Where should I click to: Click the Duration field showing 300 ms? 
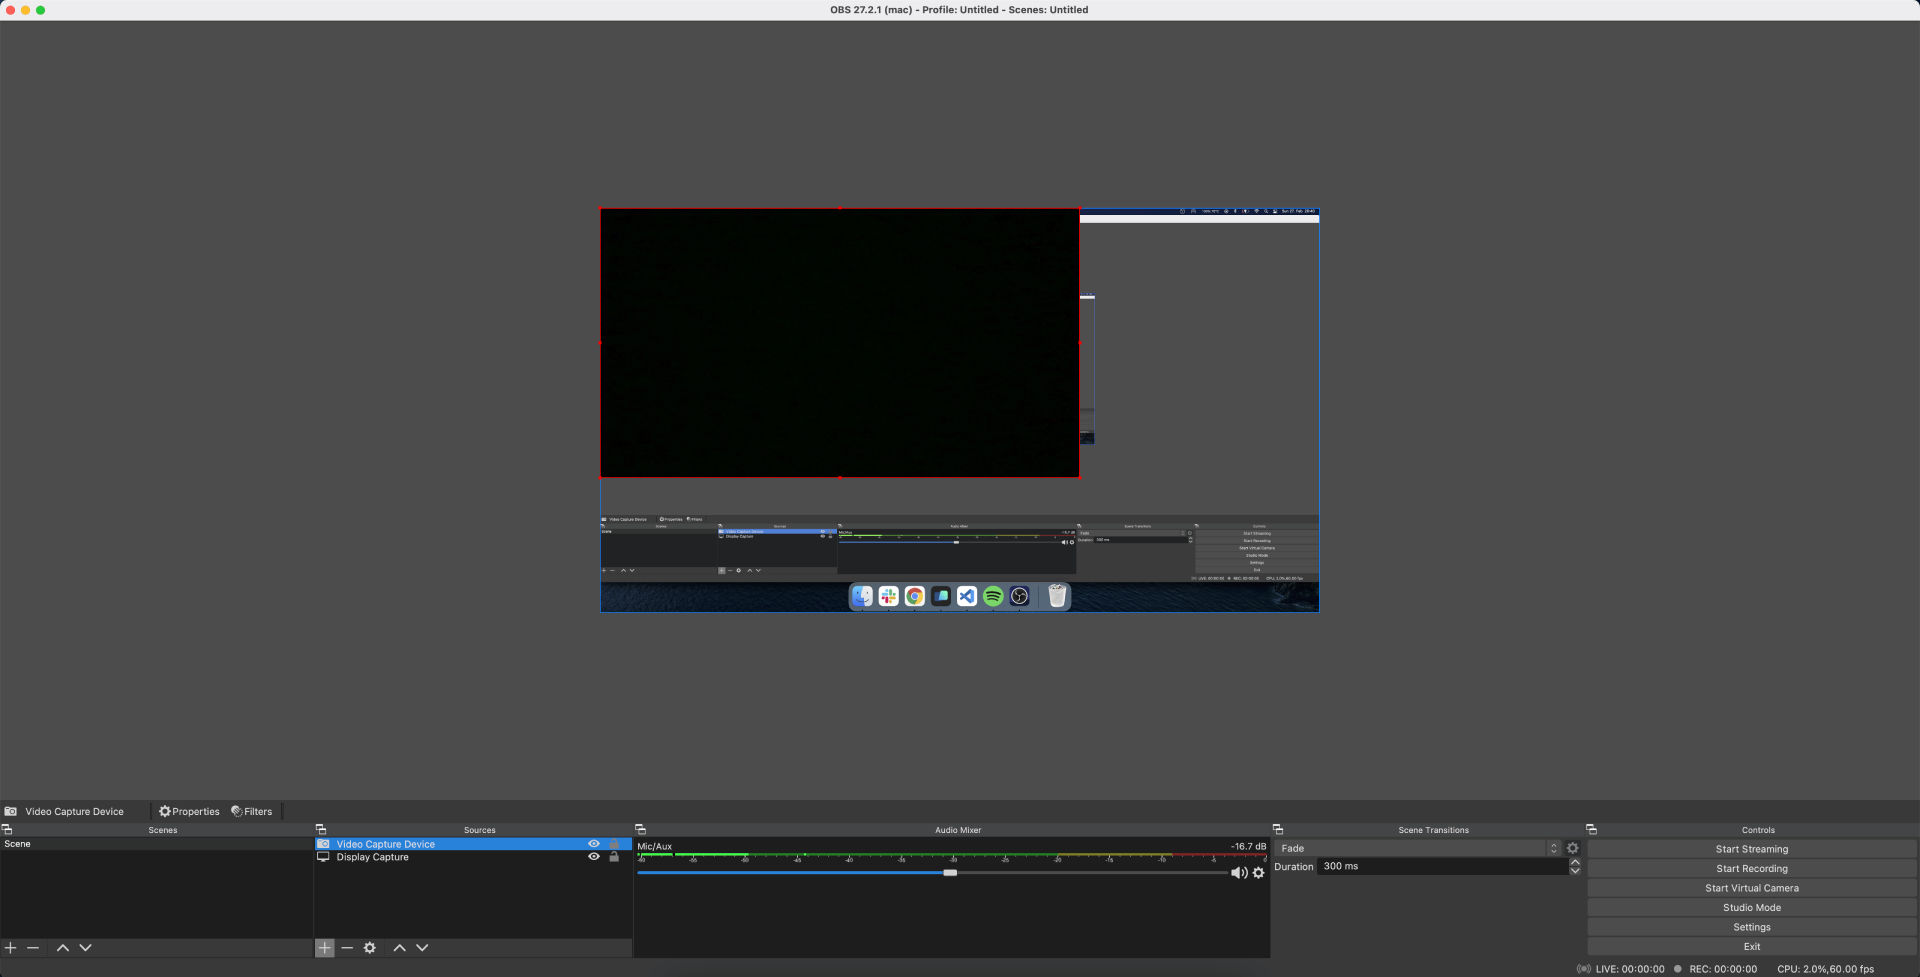(x=1442, y=867)
